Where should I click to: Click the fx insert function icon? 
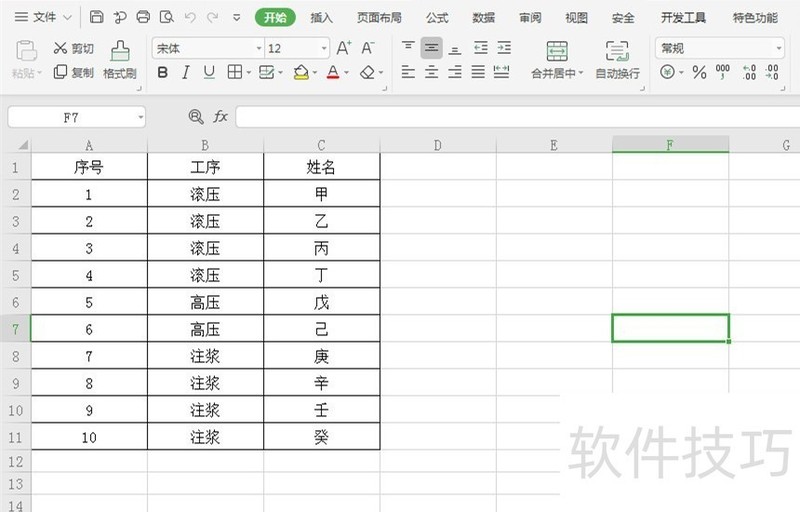click(x=220, y=117)
